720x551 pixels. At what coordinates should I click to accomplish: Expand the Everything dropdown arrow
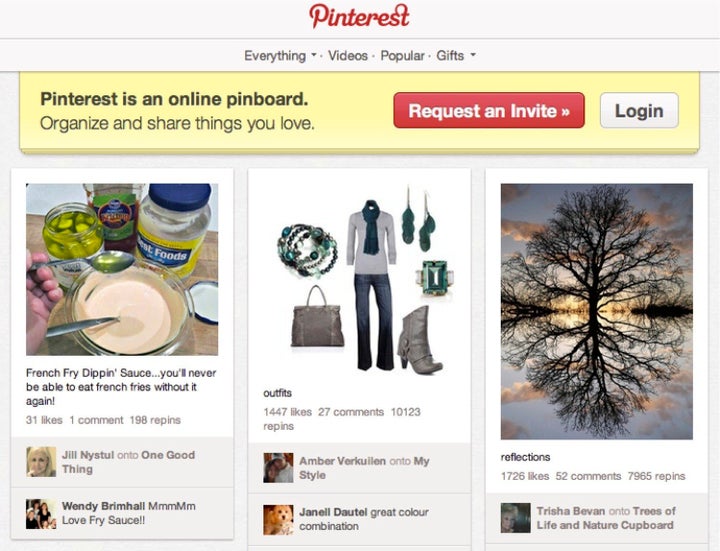click(314, 55)
